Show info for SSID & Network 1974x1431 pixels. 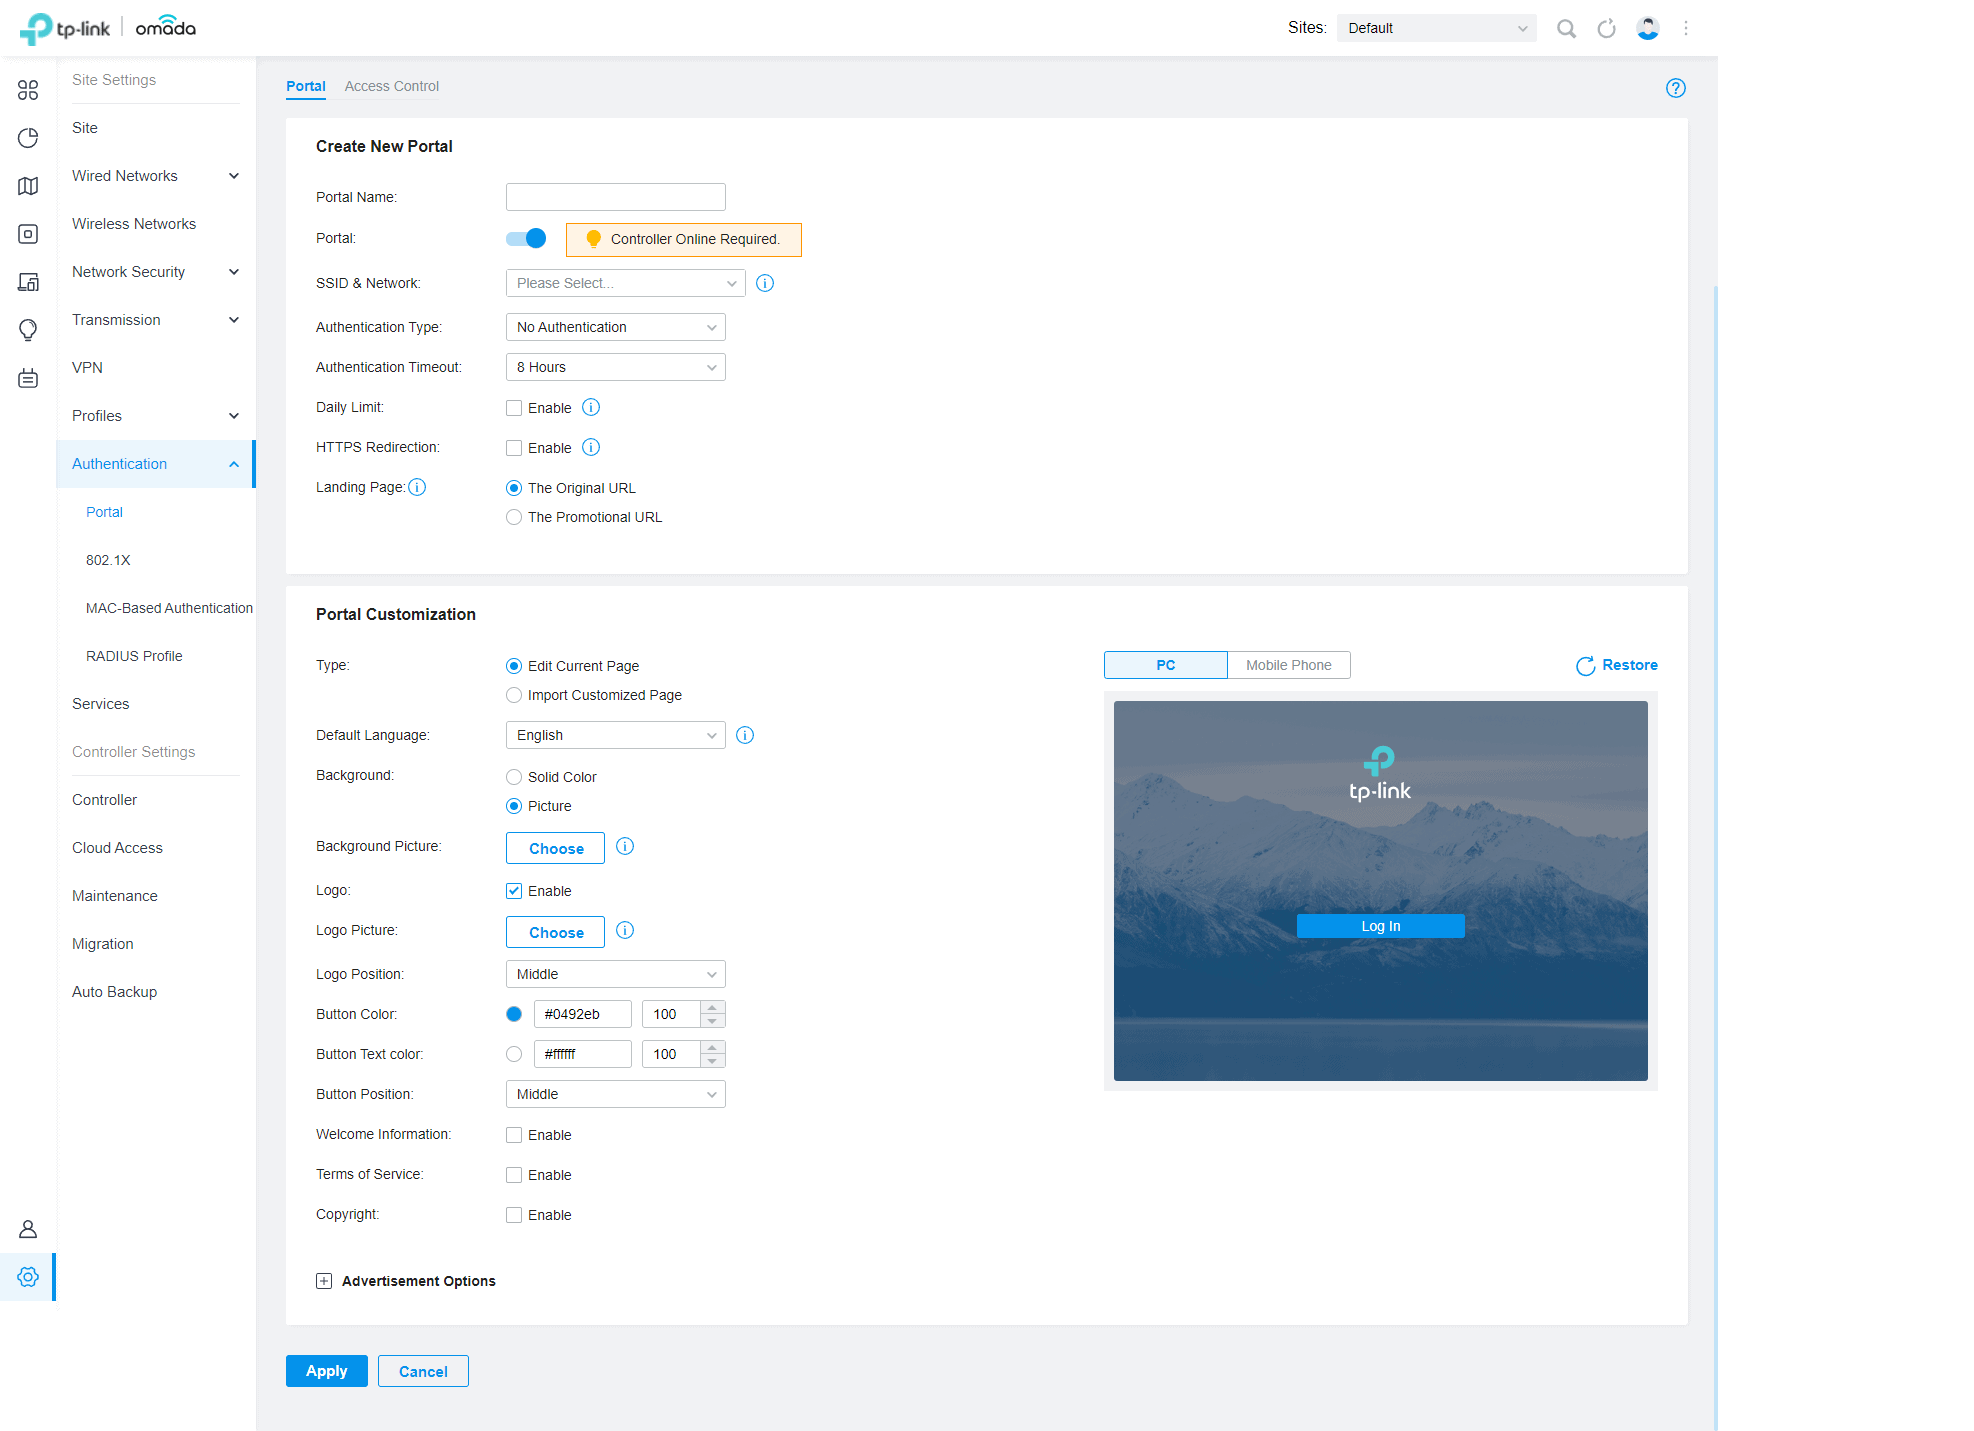pos(765,283)
